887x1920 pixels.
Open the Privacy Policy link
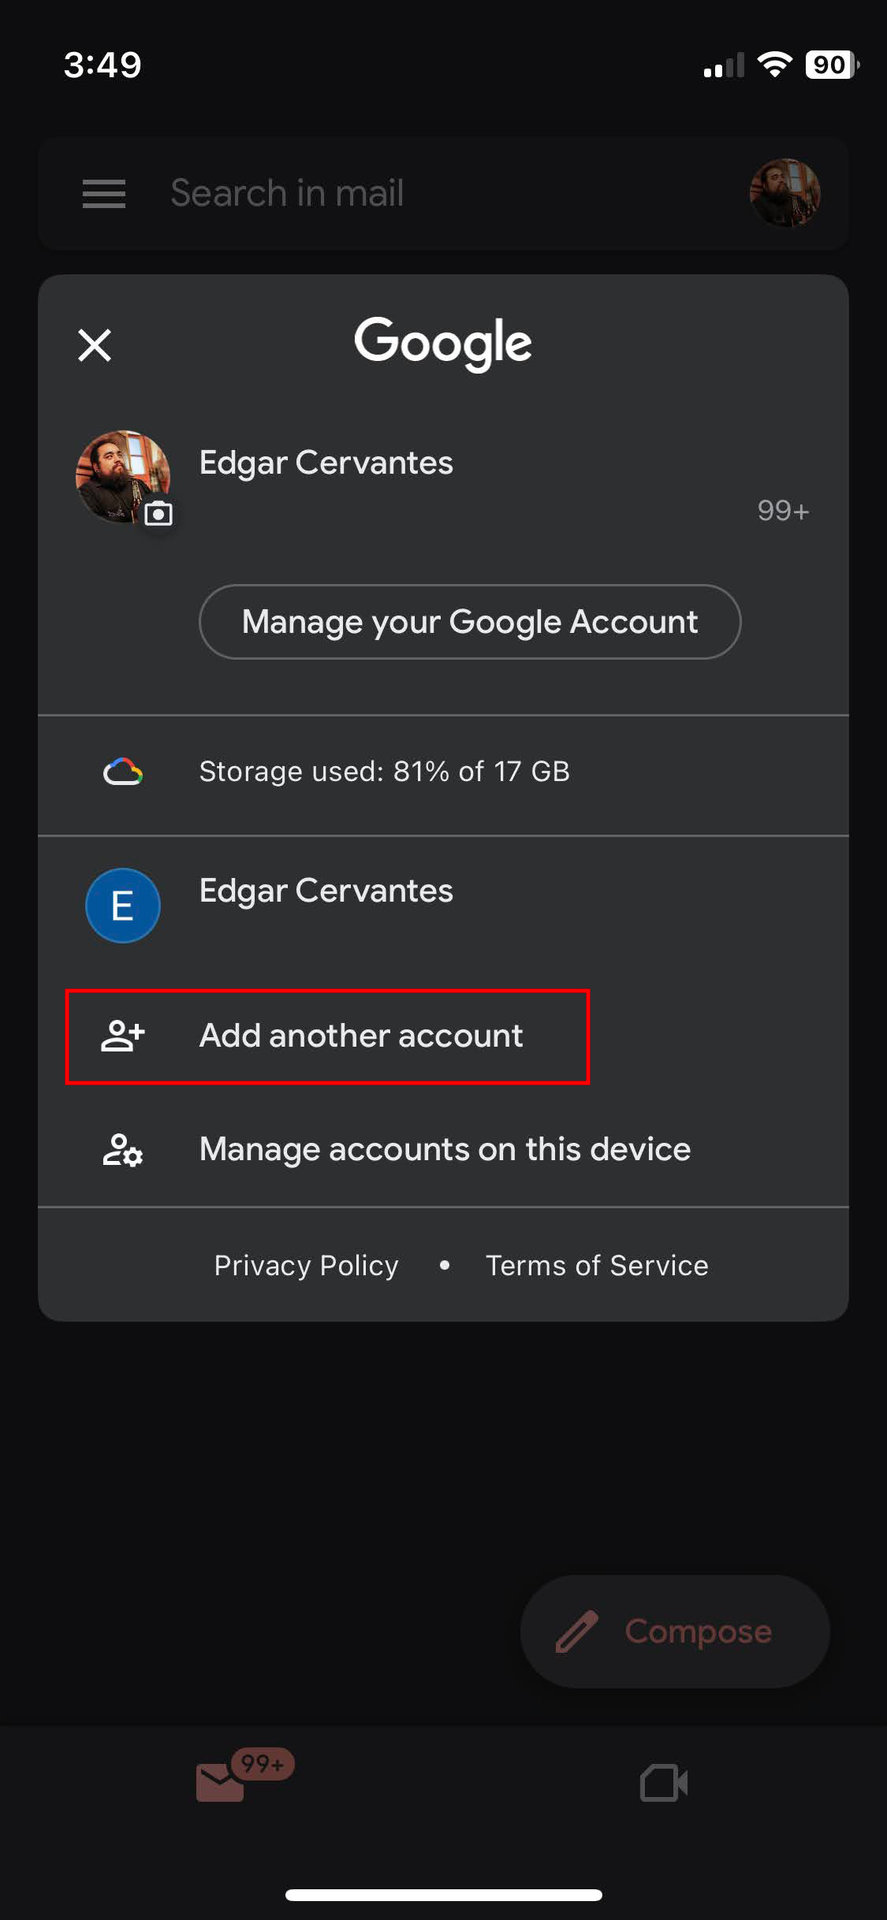click(306, 1266)
